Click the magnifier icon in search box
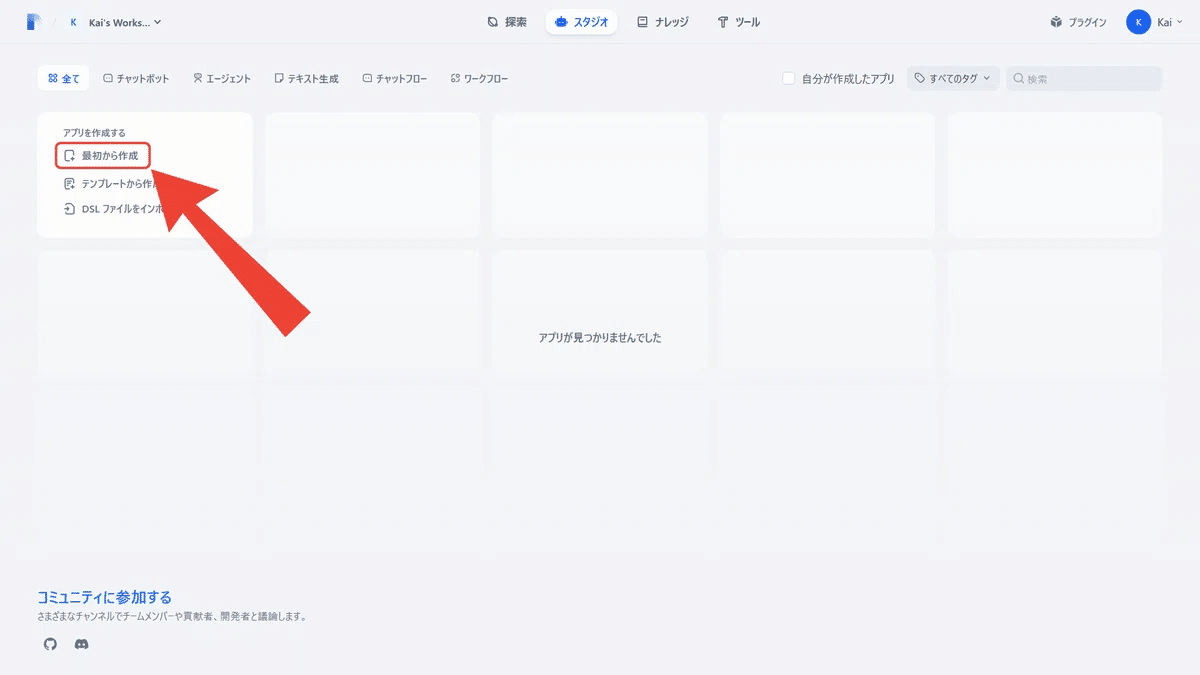 [1019, 78]
